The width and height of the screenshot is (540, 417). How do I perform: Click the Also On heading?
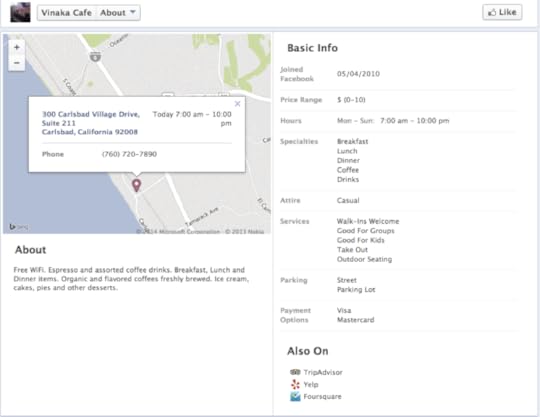tap(308, 351)
